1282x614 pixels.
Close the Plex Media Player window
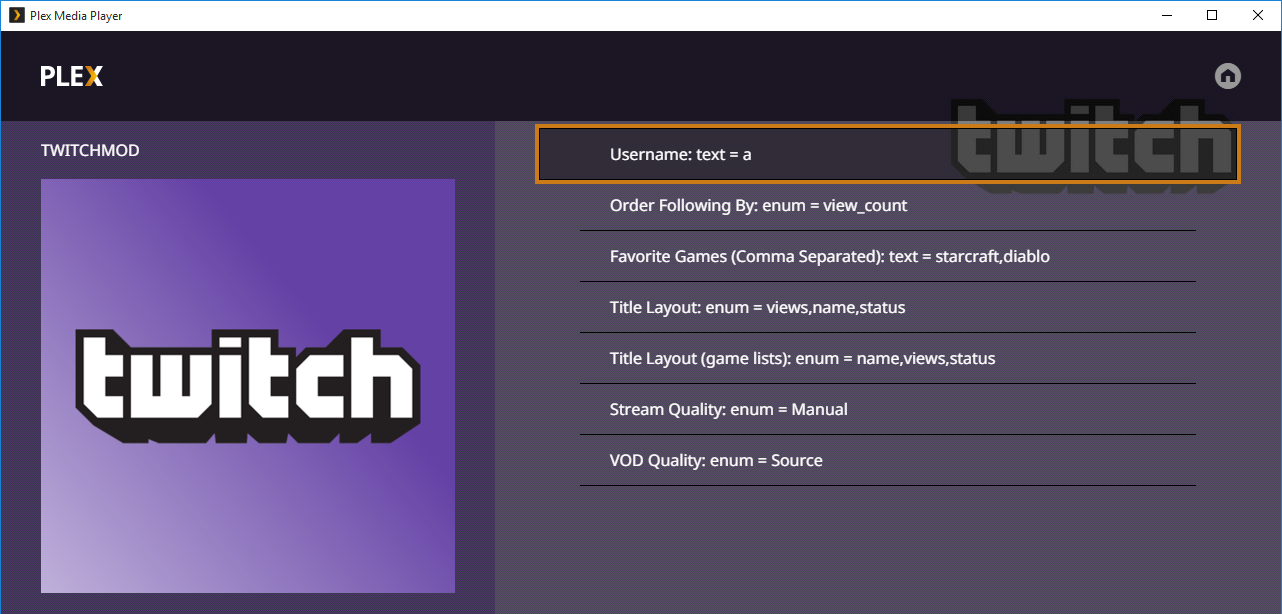pos(1258,15)
